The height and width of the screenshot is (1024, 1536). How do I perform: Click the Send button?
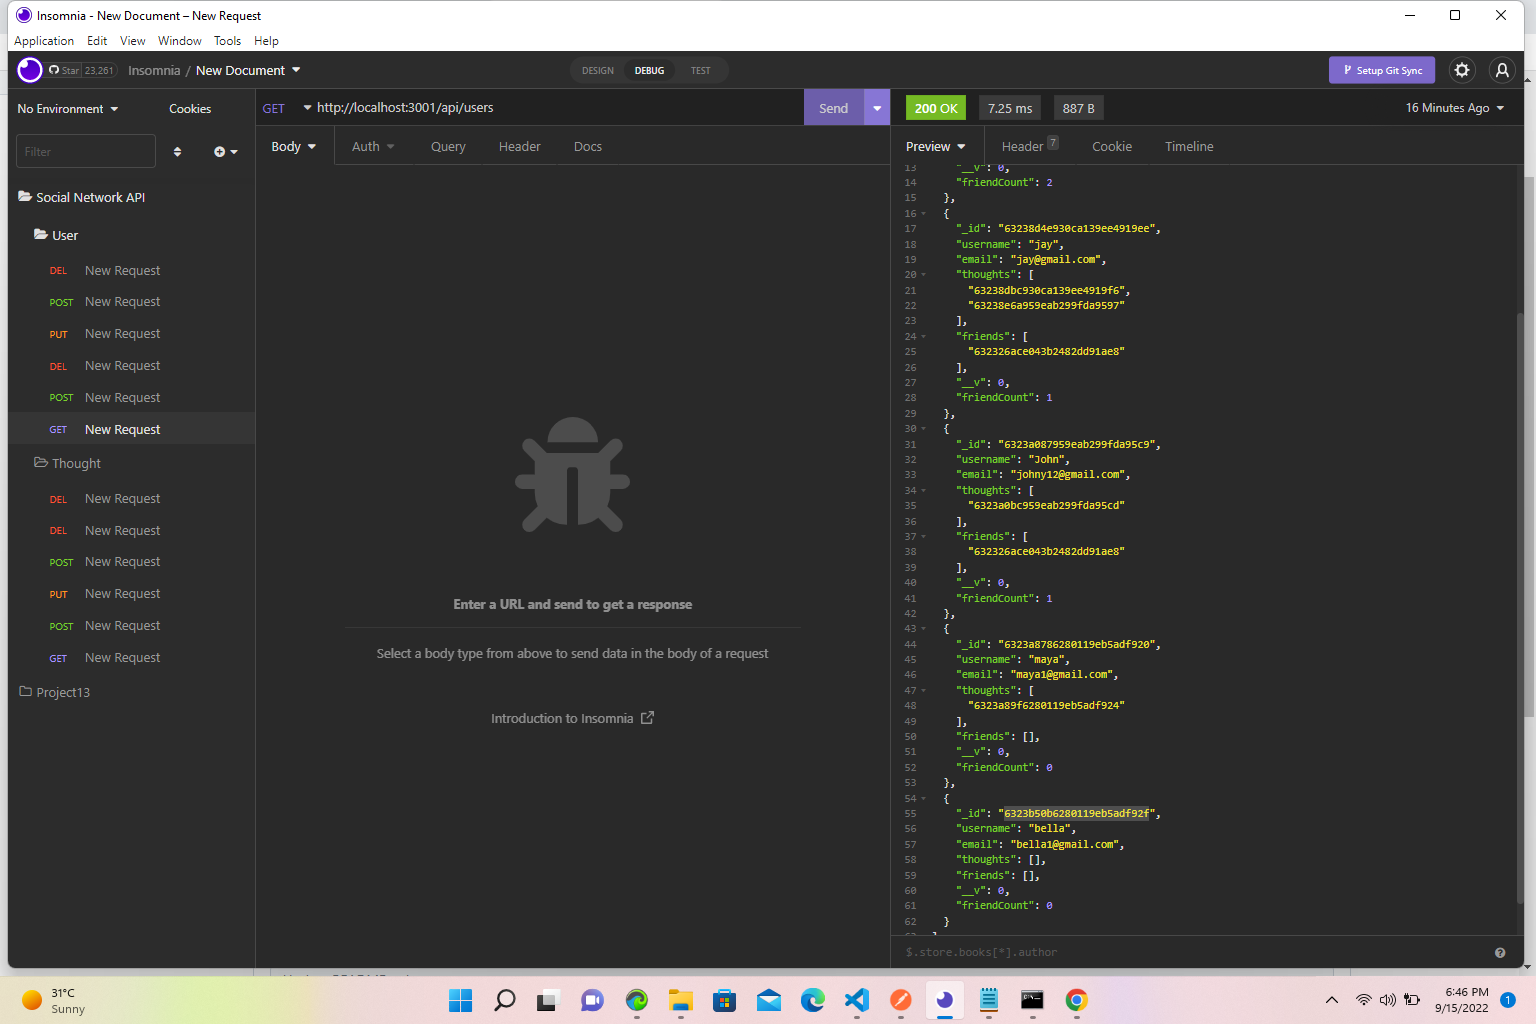[x=833, y=108]
